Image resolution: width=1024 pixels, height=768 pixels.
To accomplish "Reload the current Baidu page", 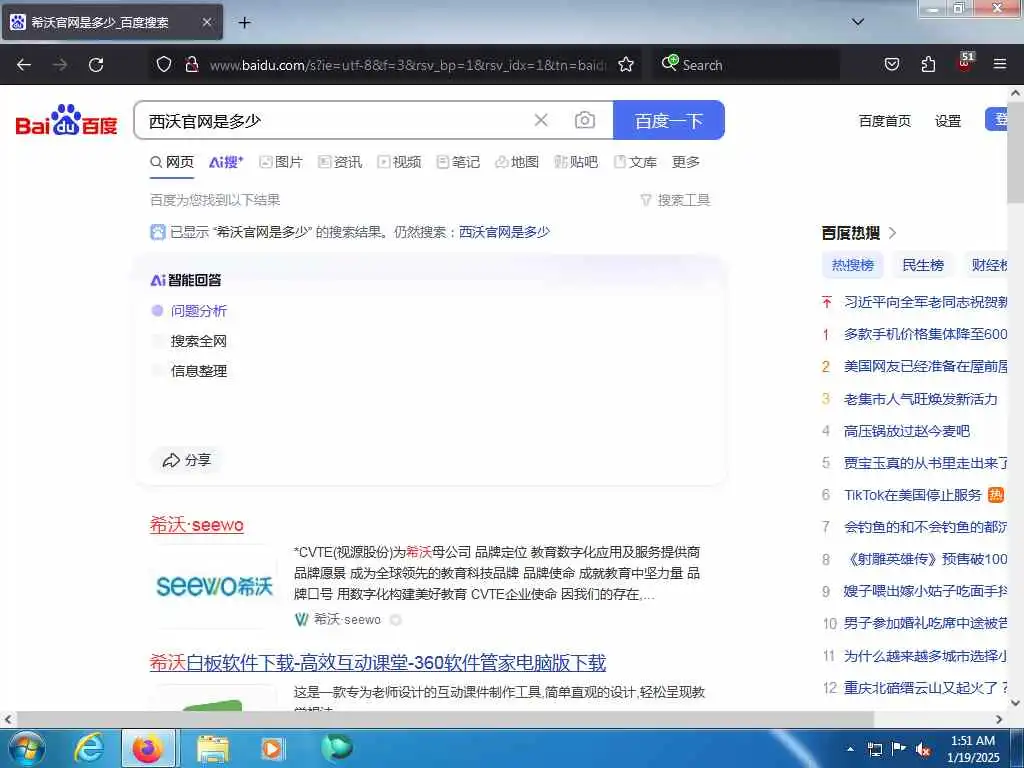I will point(96,65).
